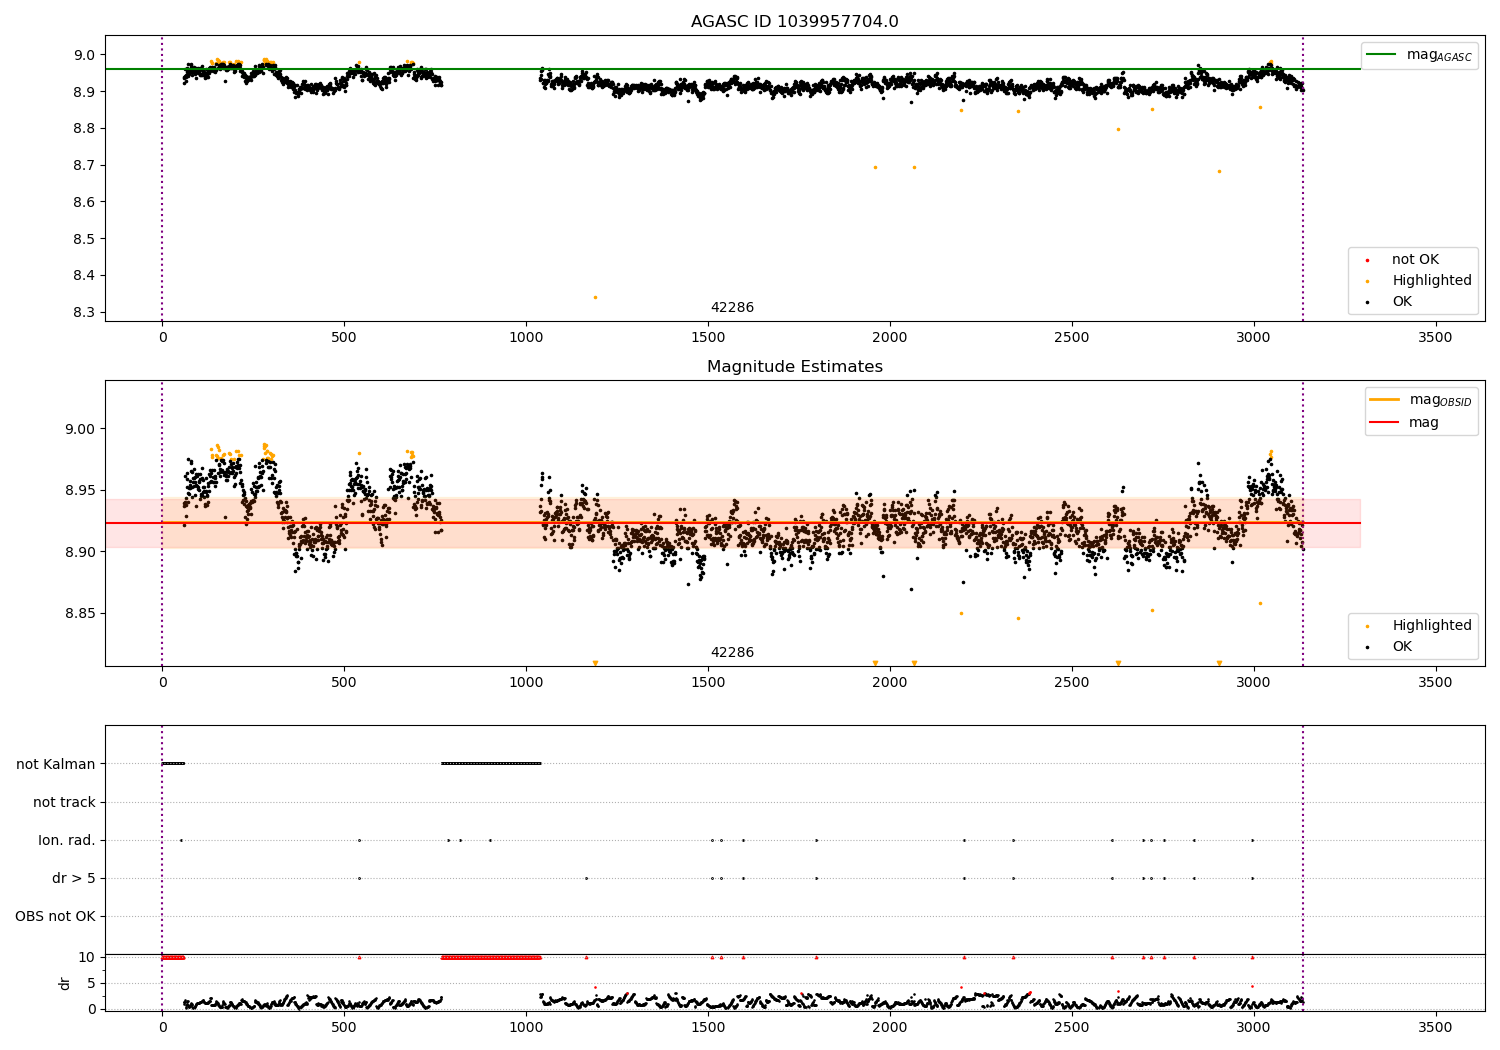This screenshot has width=1500, height=1050.
Task: Click the red 'mag' legend entry in middle plot
Action: [x=1404, y=423]
